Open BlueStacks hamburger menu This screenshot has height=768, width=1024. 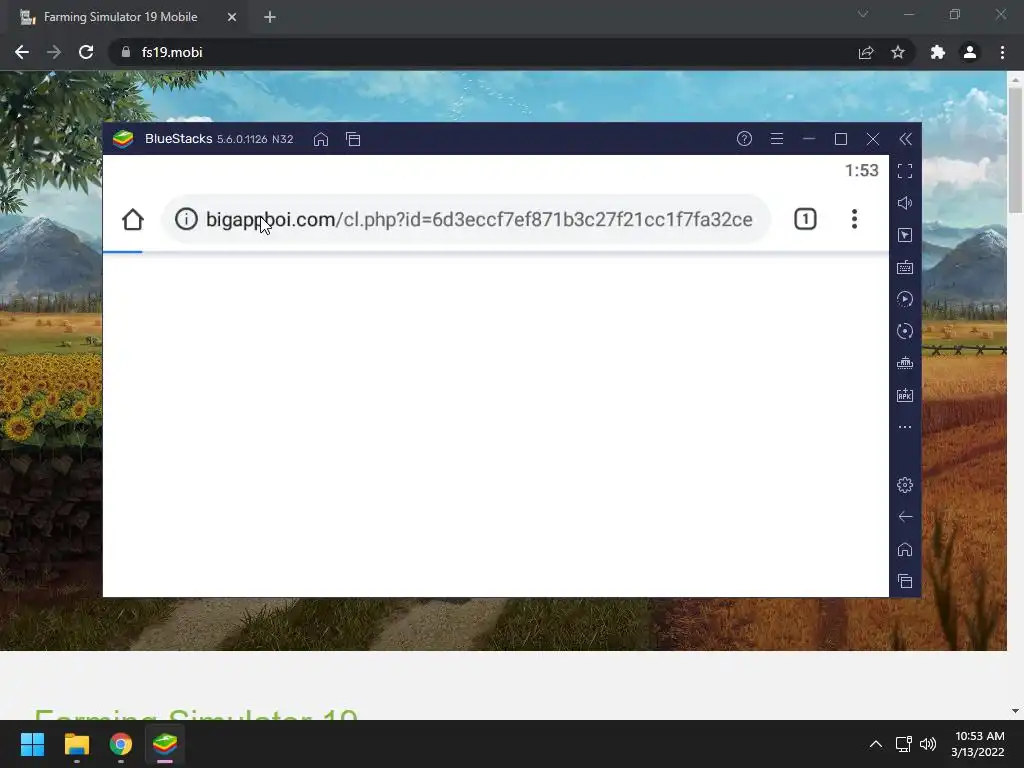coord(776,138)
